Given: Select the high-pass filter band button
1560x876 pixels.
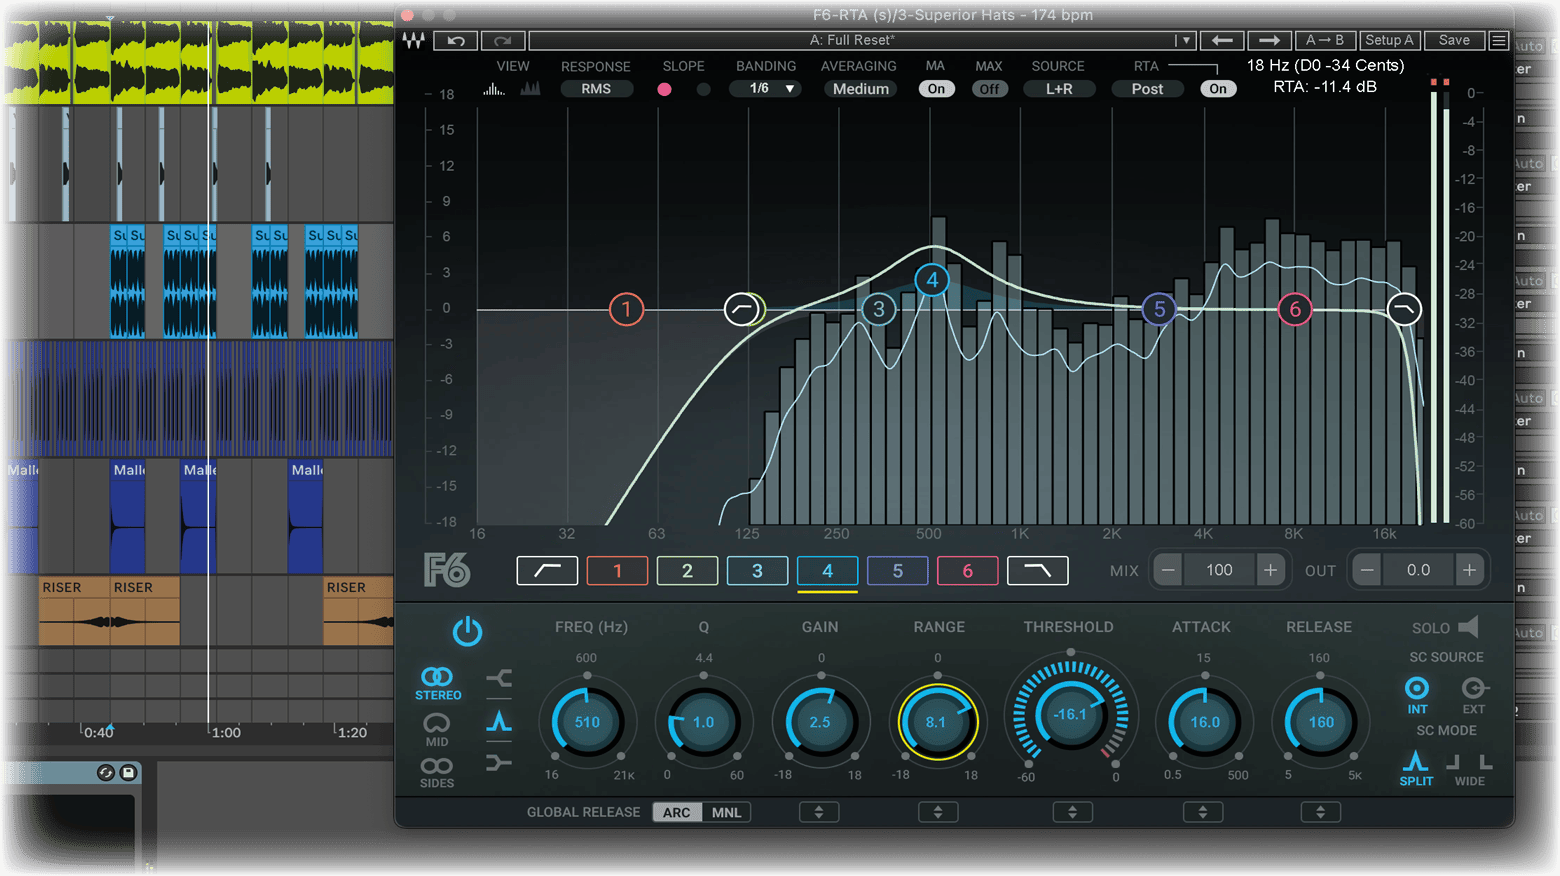Looking at the screenshot, I should tap(547, 570).
